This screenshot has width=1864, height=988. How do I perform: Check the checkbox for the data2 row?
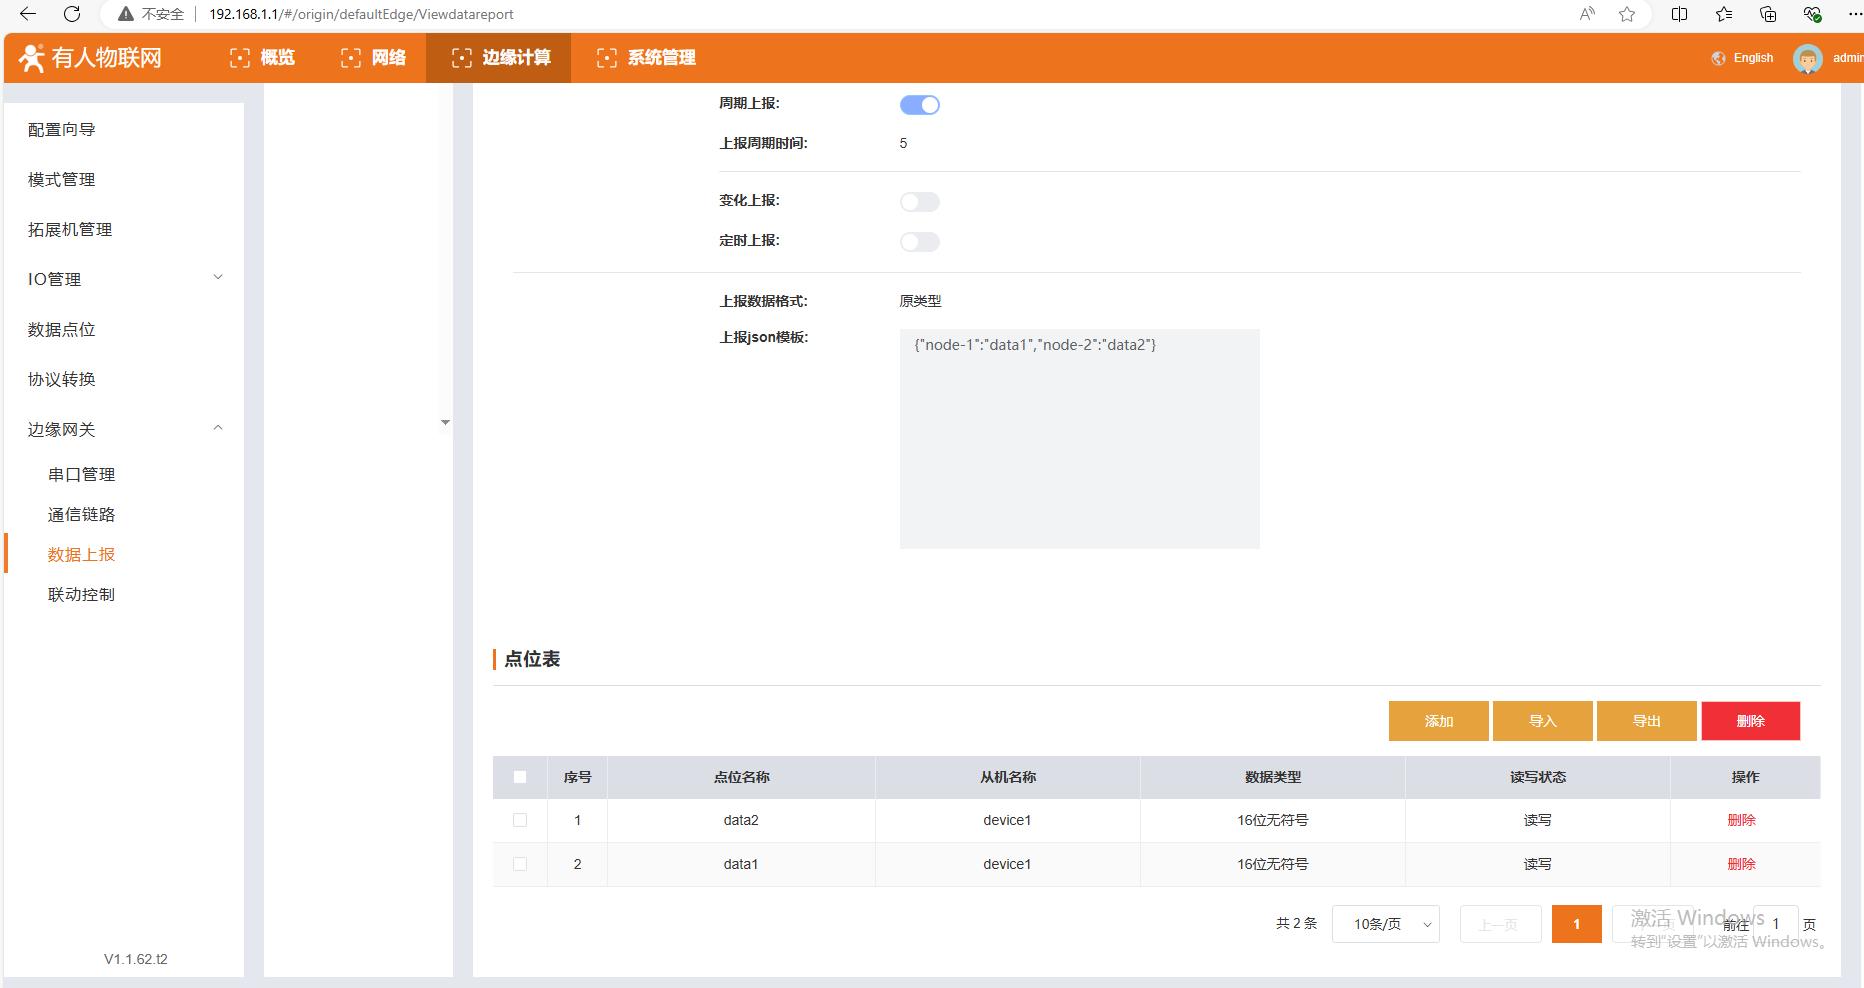click(520, 820)
